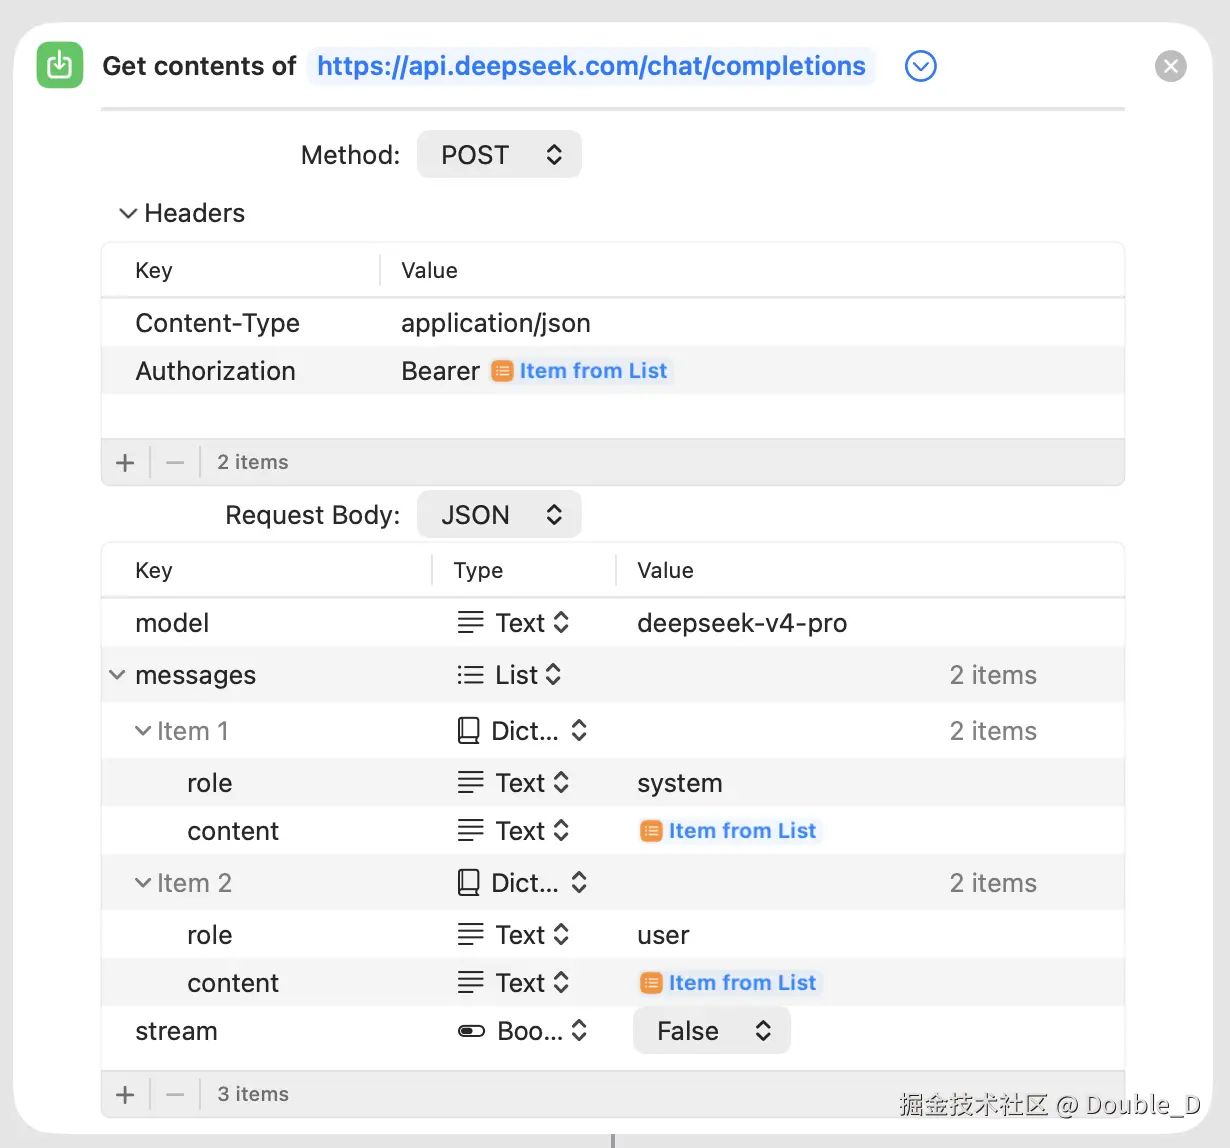
Task: Click the toggle icon in stream row
Action: [471, 1031]
